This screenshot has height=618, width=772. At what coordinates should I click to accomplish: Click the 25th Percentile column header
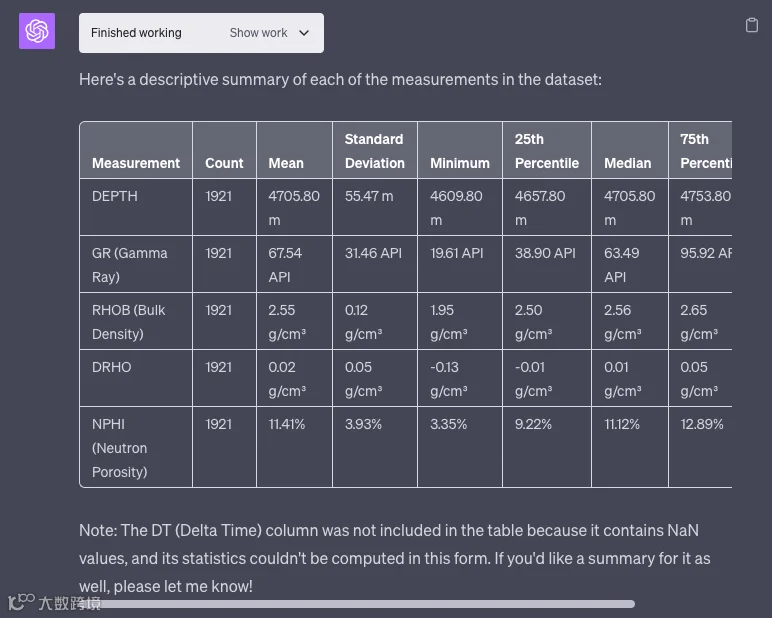coord(546,151)
